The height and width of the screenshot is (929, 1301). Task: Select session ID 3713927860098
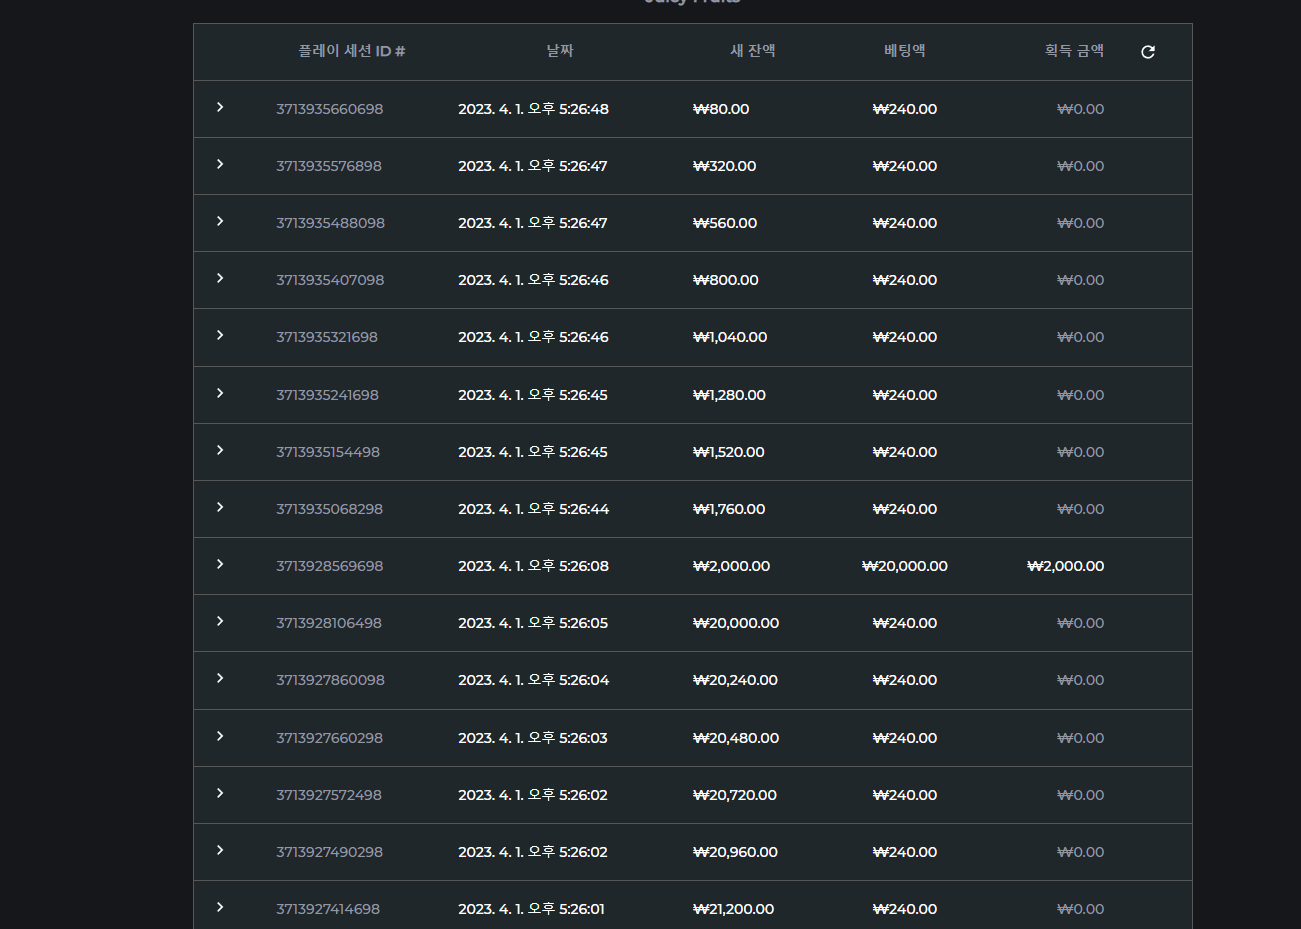point(330,680)
